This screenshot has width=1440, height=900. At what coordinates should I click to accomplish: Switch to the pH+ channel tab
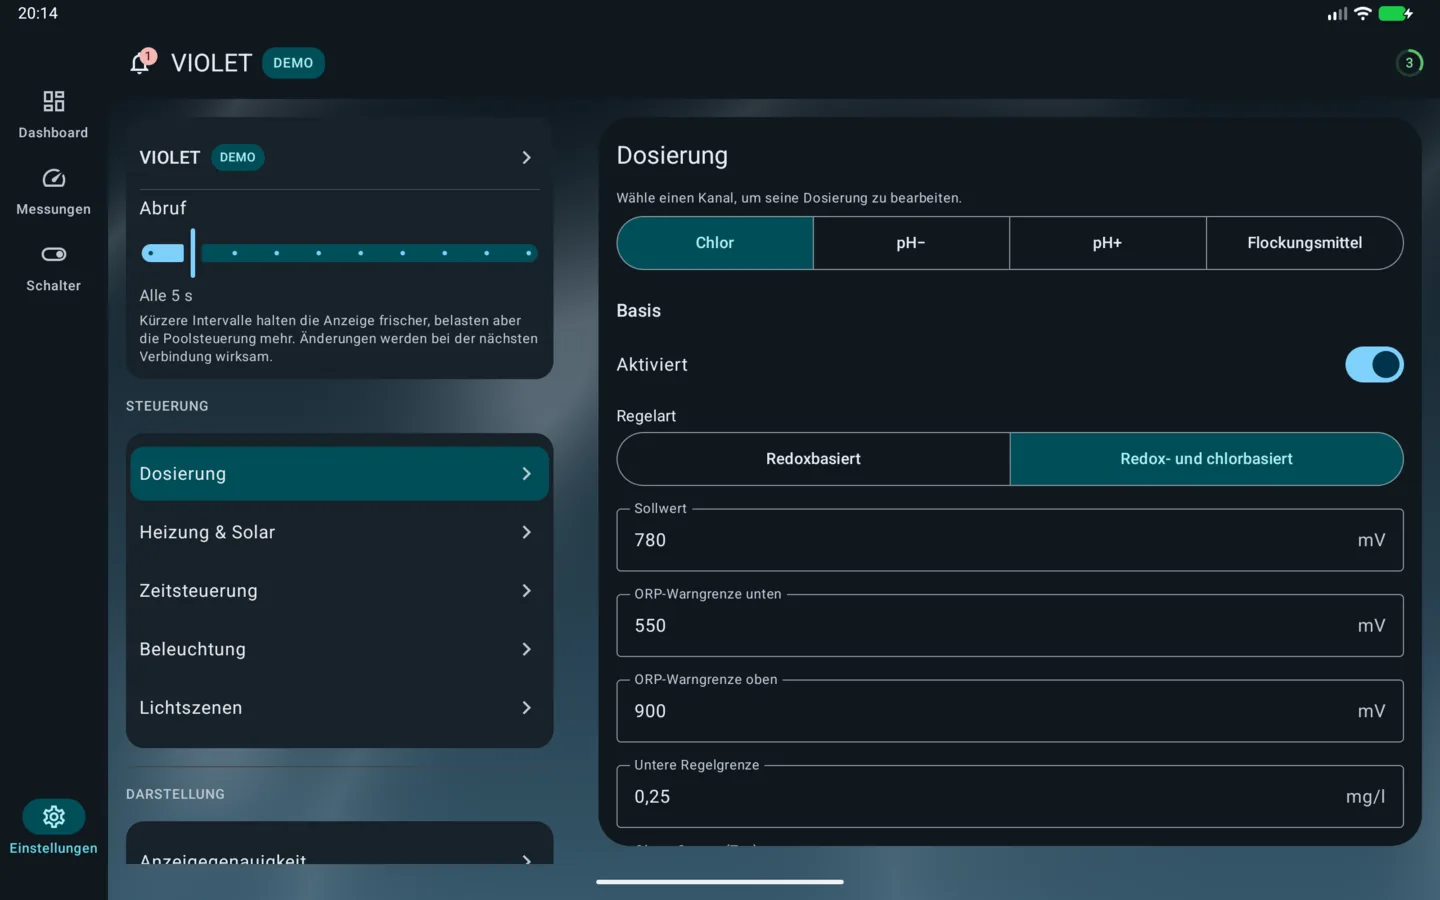coord(1107,243)
